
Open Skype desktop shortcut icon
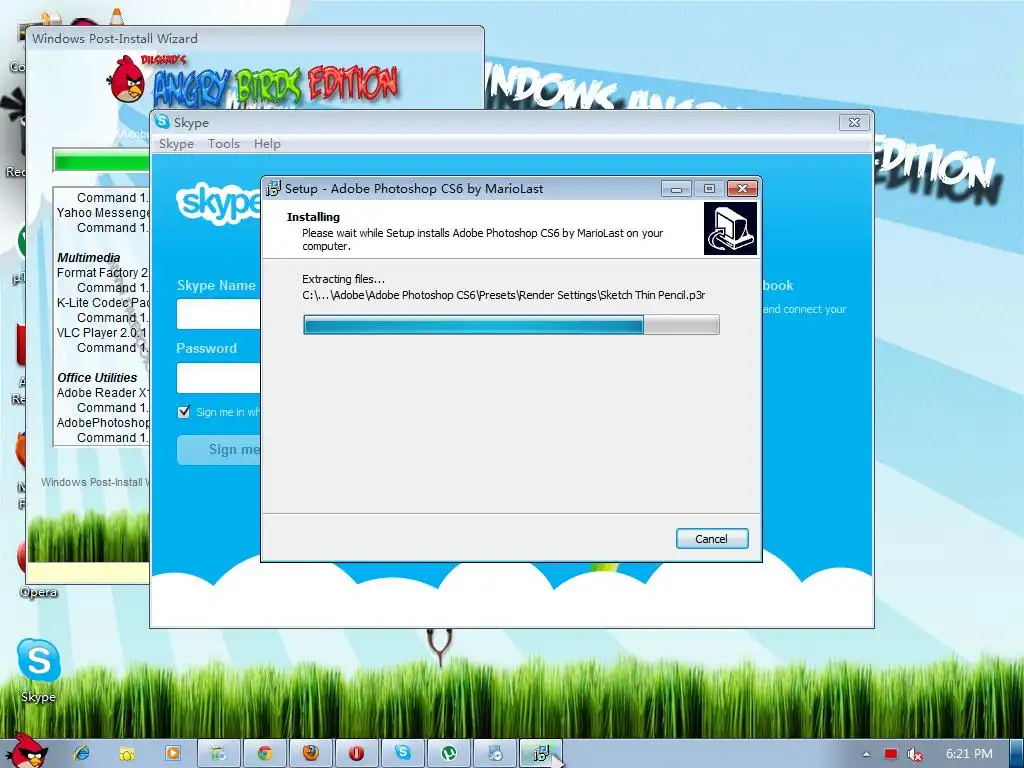[x=39, y=669]
